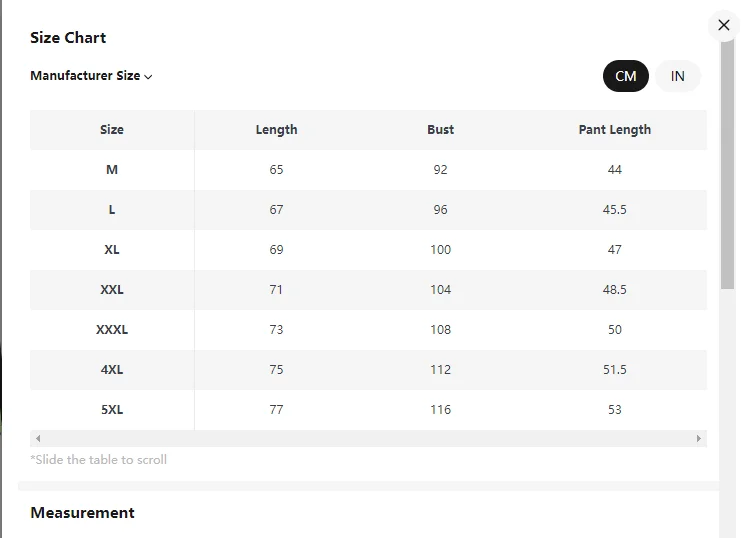Click the 5XL size row label

[112, 410]
